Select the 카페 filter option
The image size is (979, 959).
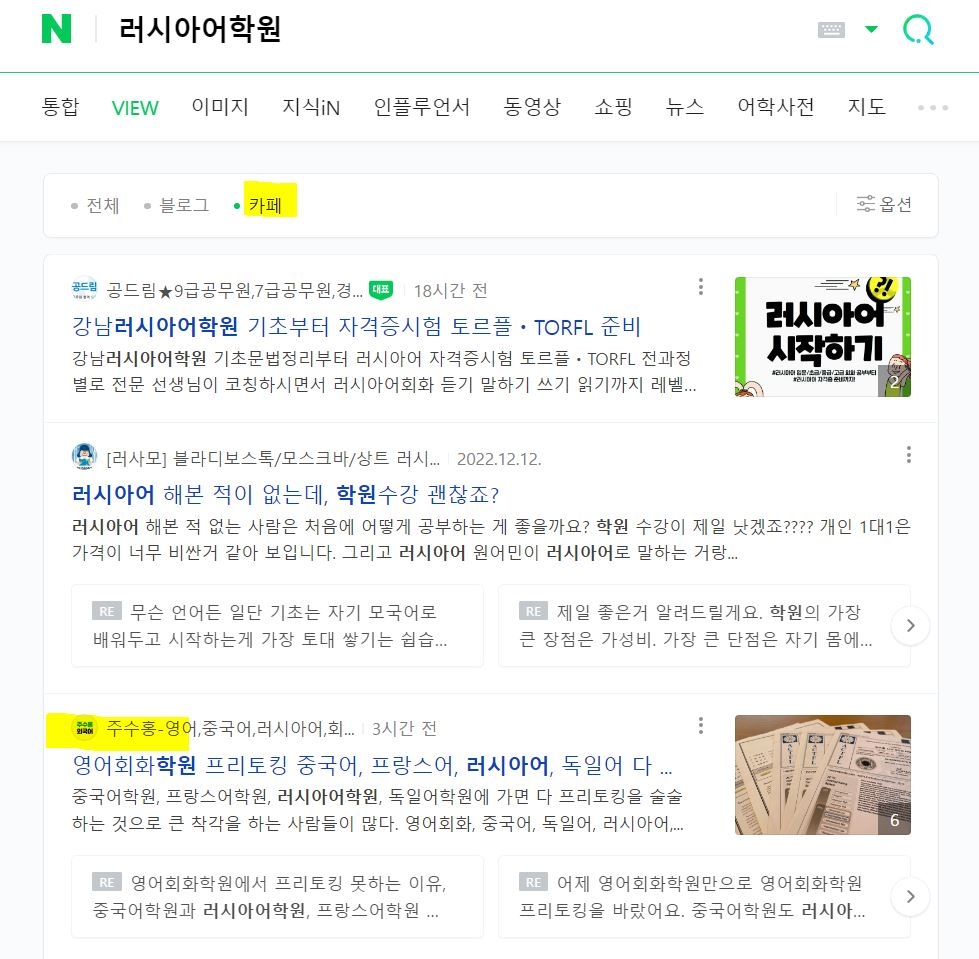(x=258, y=205)
